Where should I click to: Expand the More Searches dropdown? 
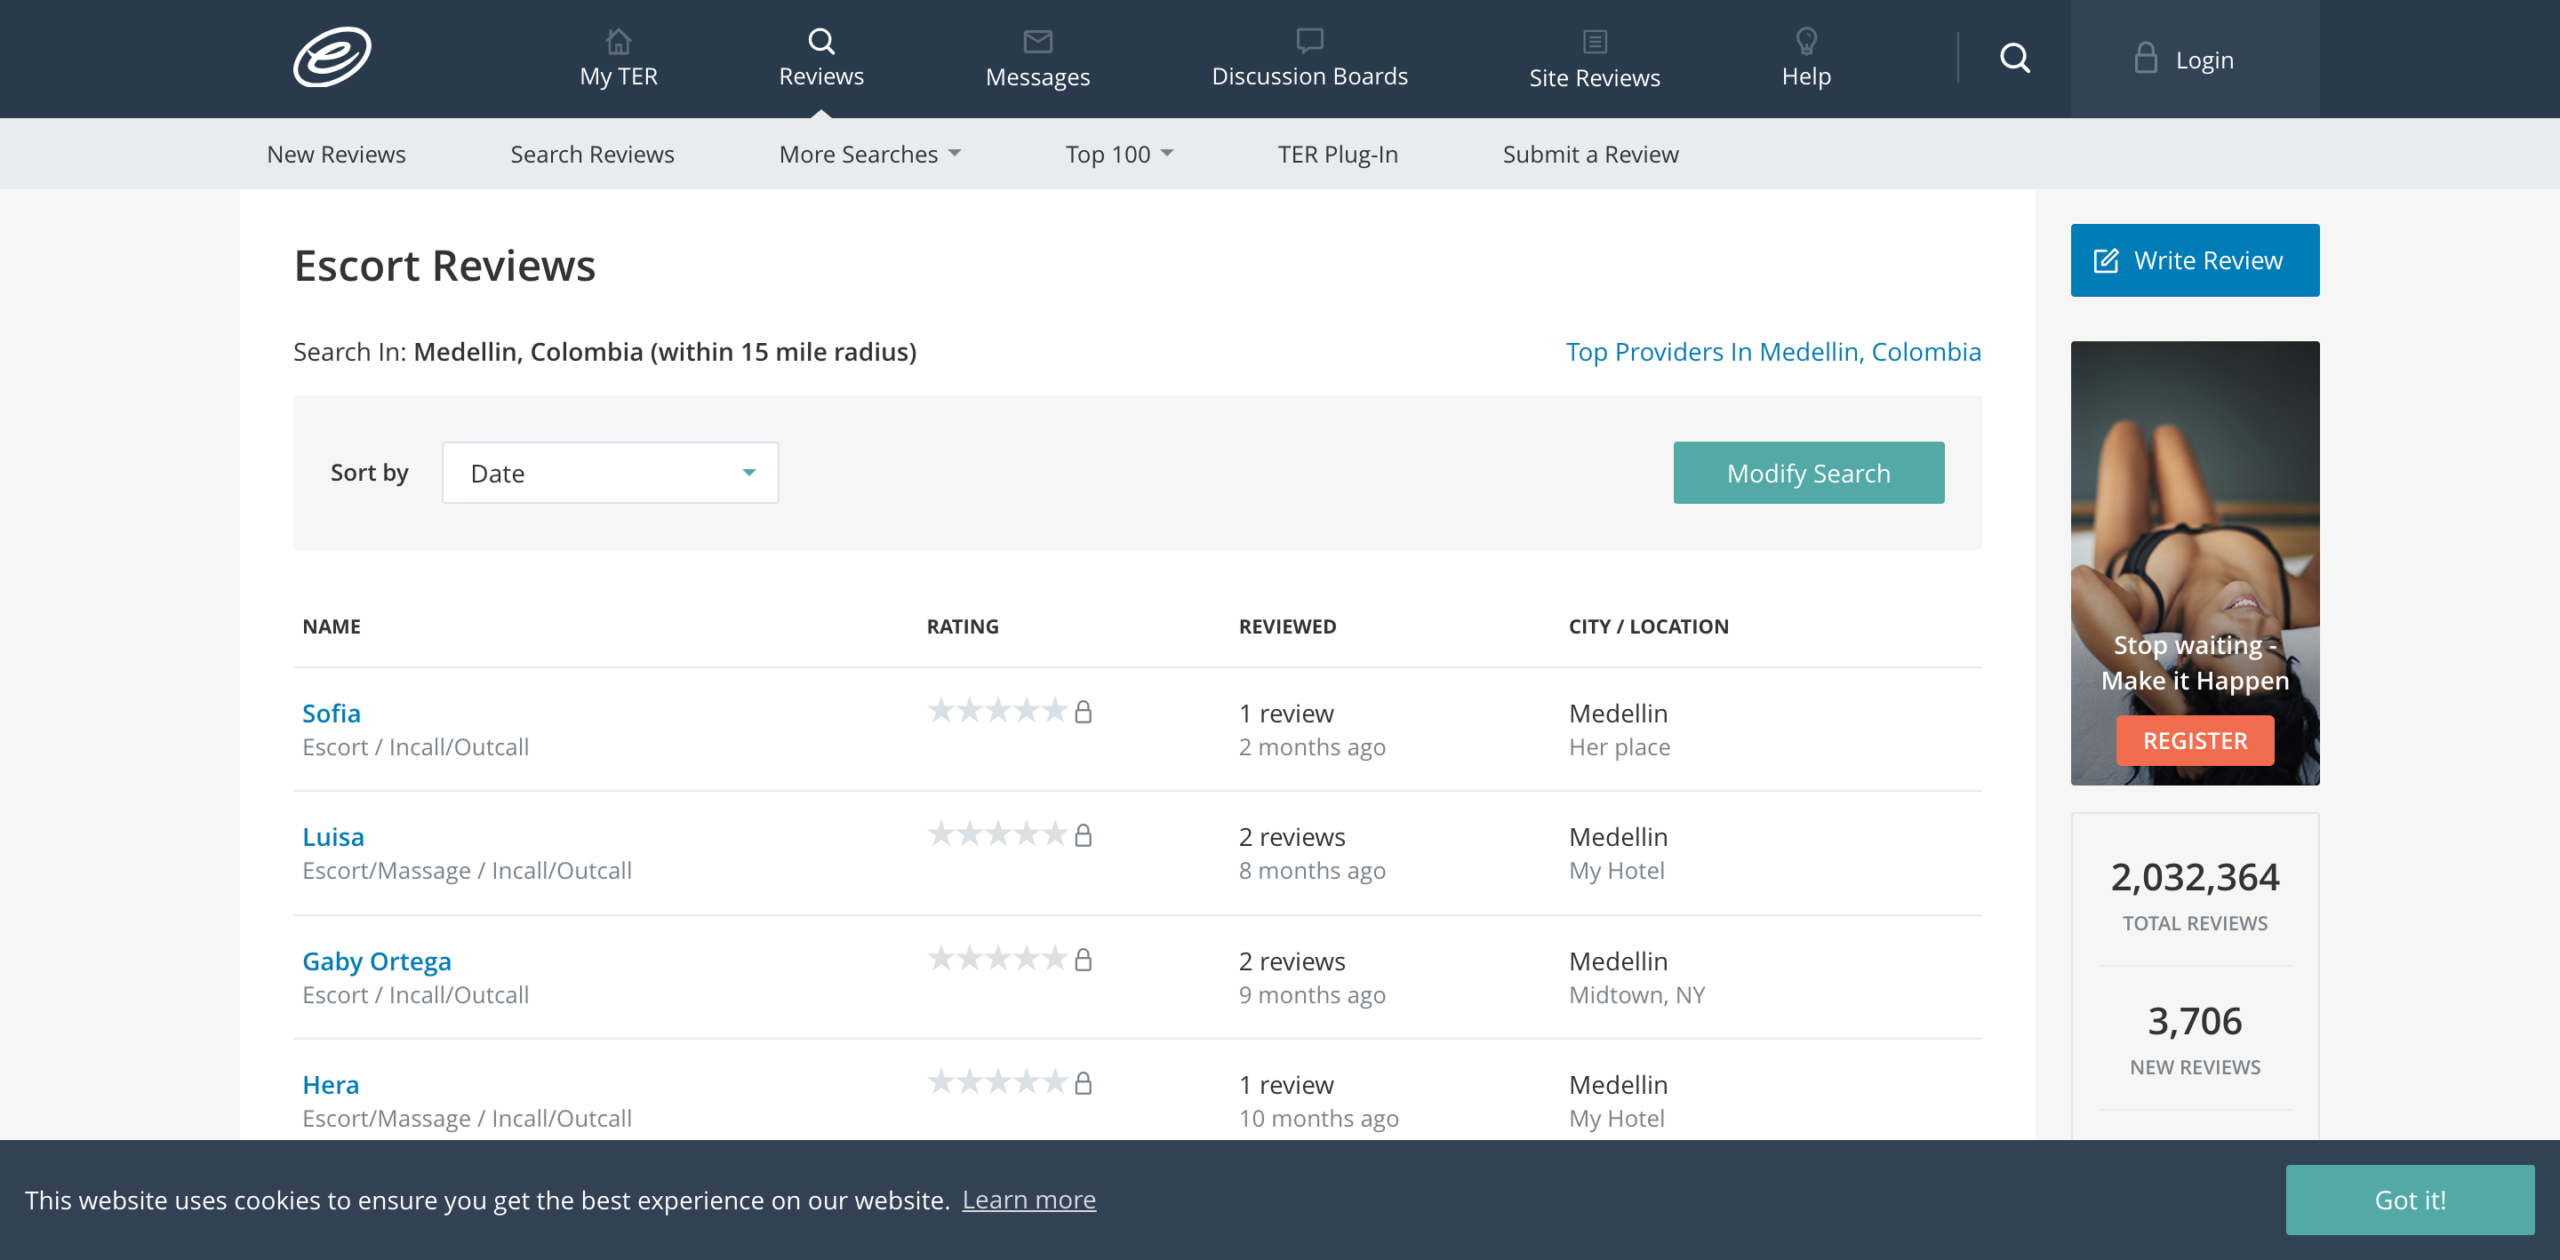869,154
